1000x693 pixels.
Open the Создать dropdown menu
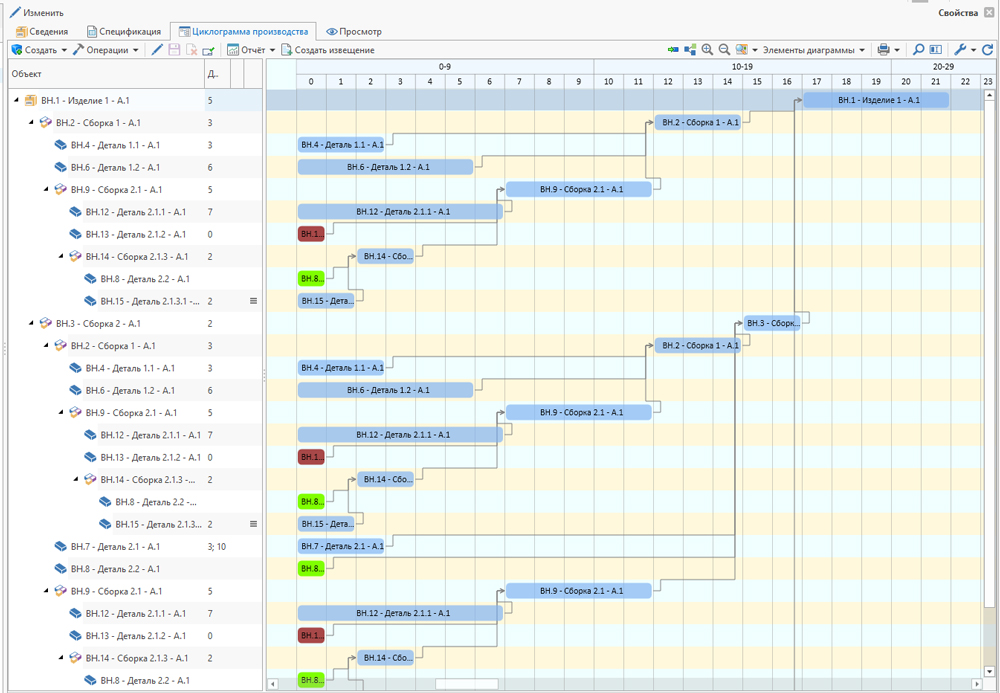pyautogui.click(x=40, y=50)
